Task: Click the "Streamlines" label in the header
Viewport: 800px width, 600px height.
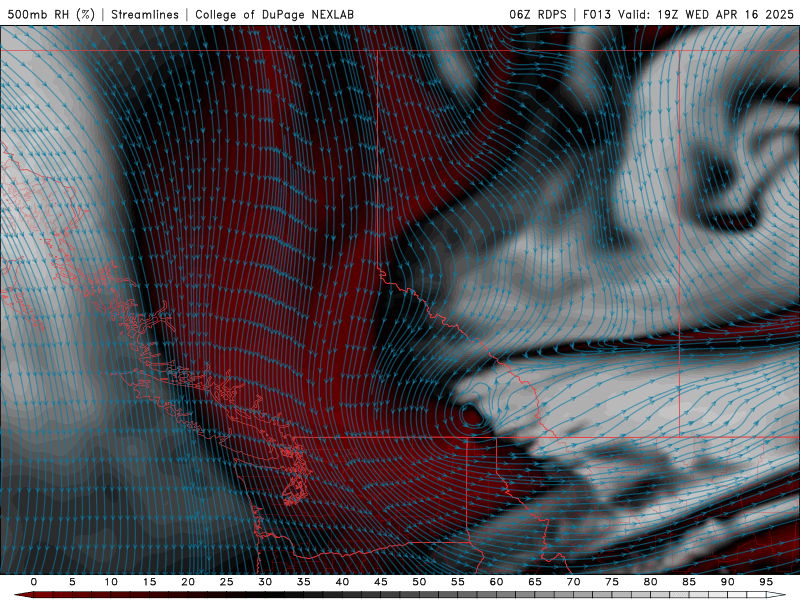Action: tap(145, 14)
